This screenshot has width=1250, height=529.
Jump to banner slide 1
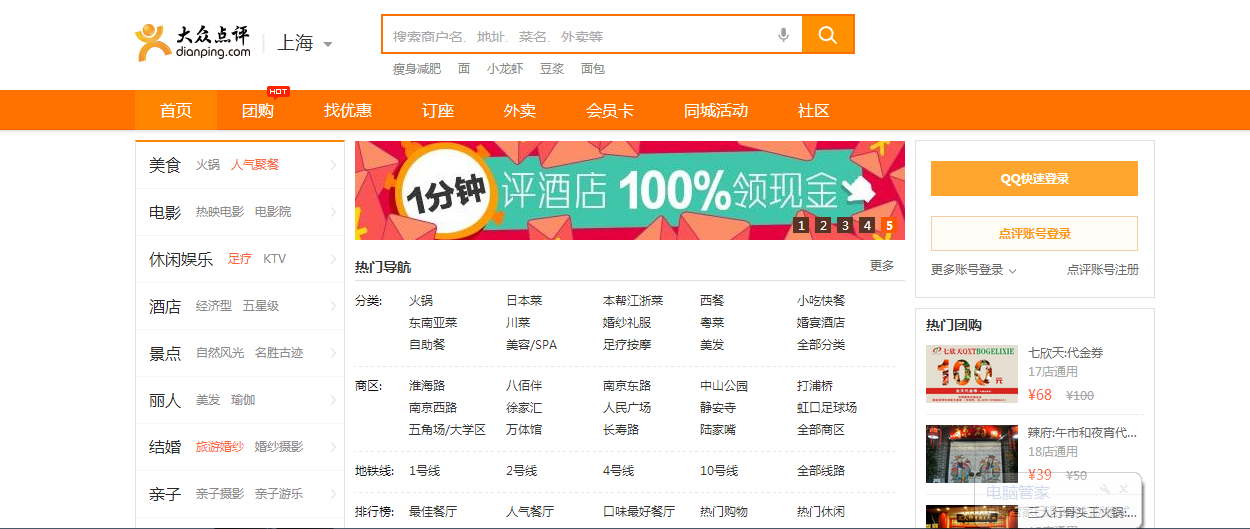[x=801, y=225]
